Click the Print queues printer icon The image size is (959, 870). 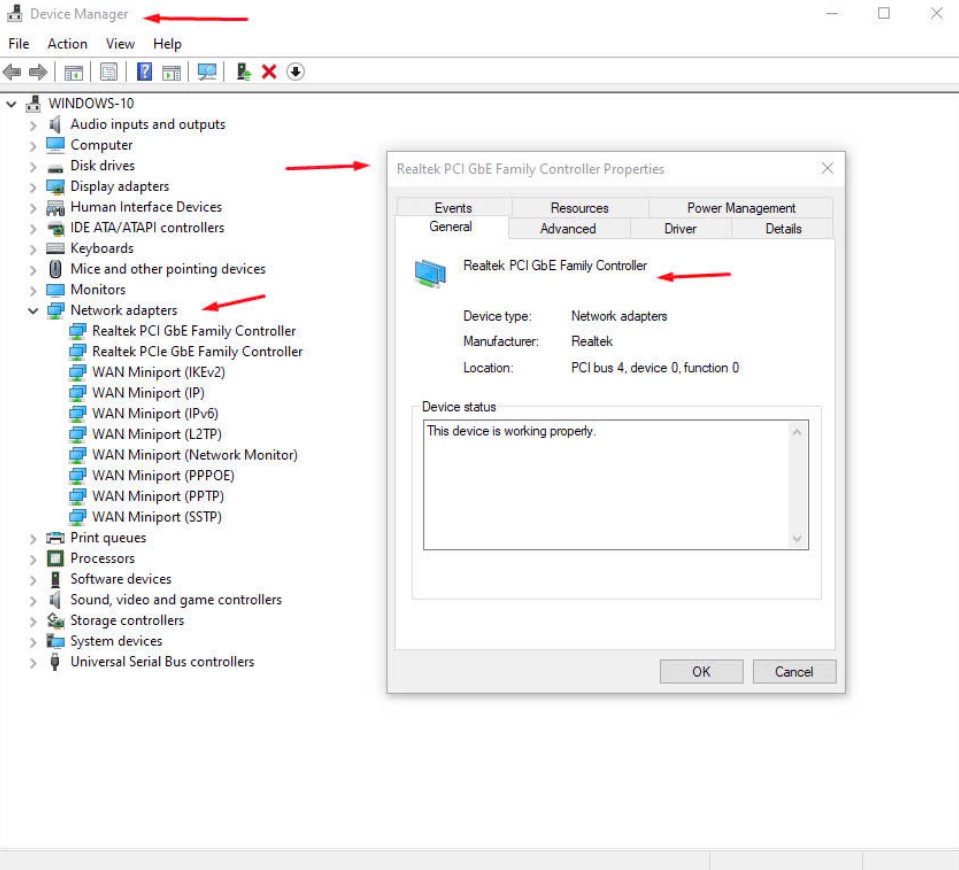point(55,538)
